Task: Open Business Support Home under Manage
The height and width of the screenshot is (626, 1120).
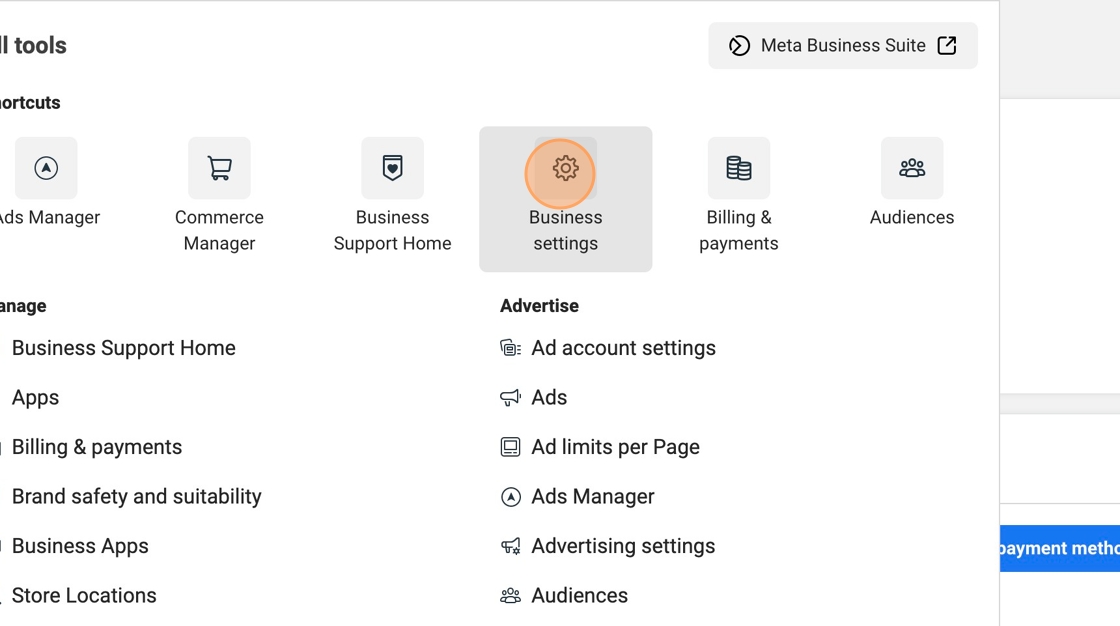Action: tap(123, 348)
